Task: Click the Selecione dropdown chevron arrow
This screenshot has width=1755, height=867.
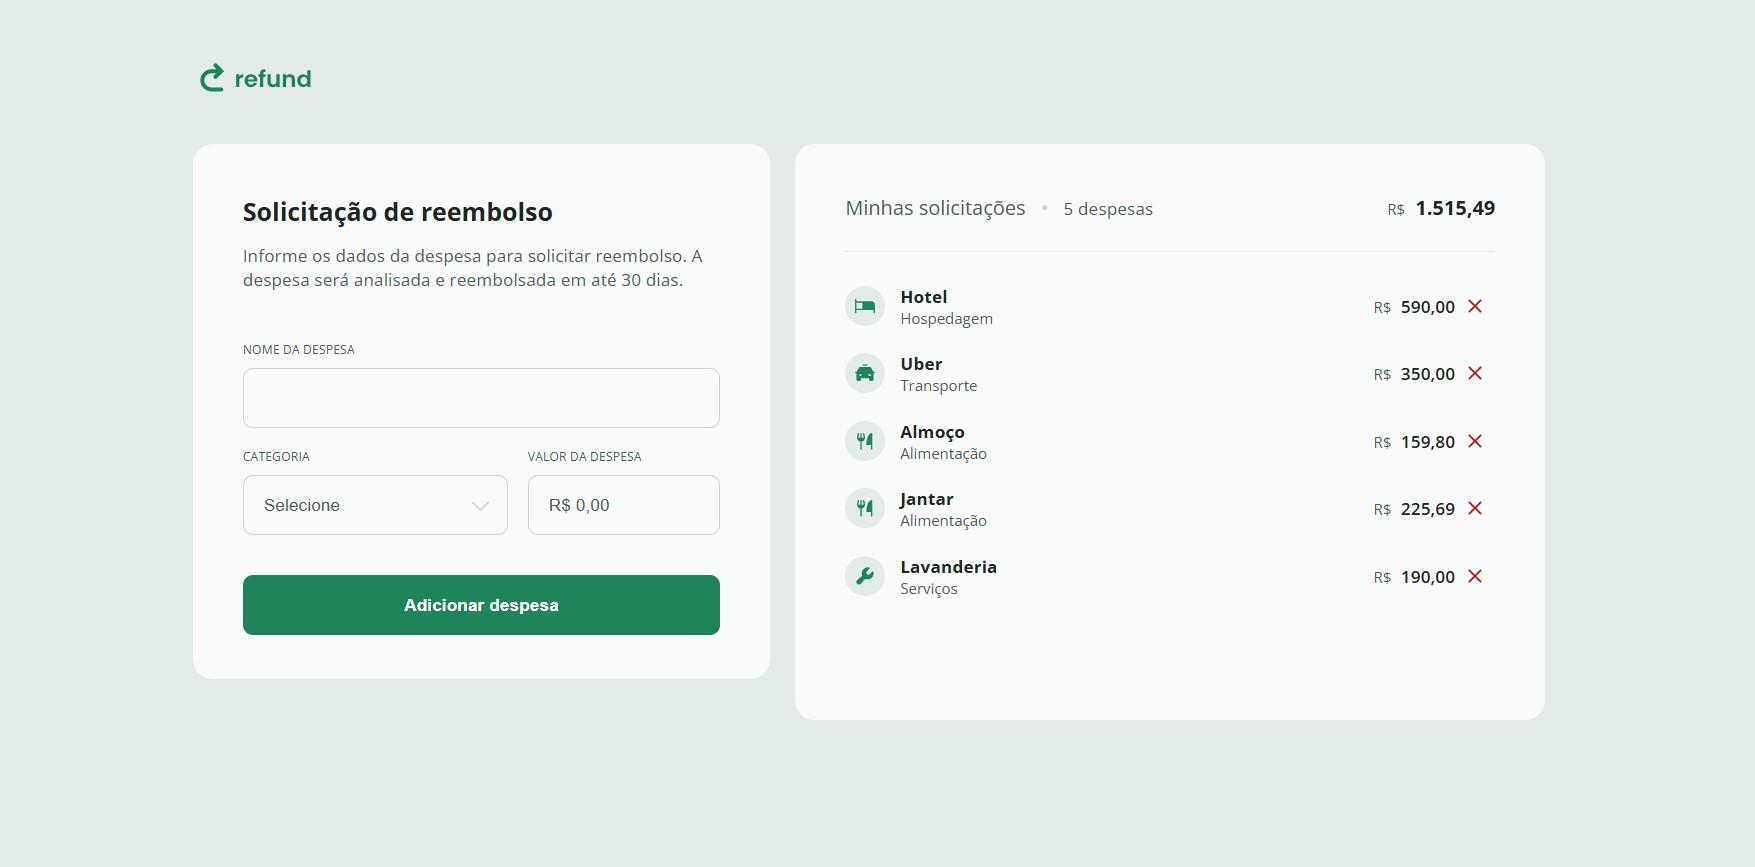Action: point(480,506)
